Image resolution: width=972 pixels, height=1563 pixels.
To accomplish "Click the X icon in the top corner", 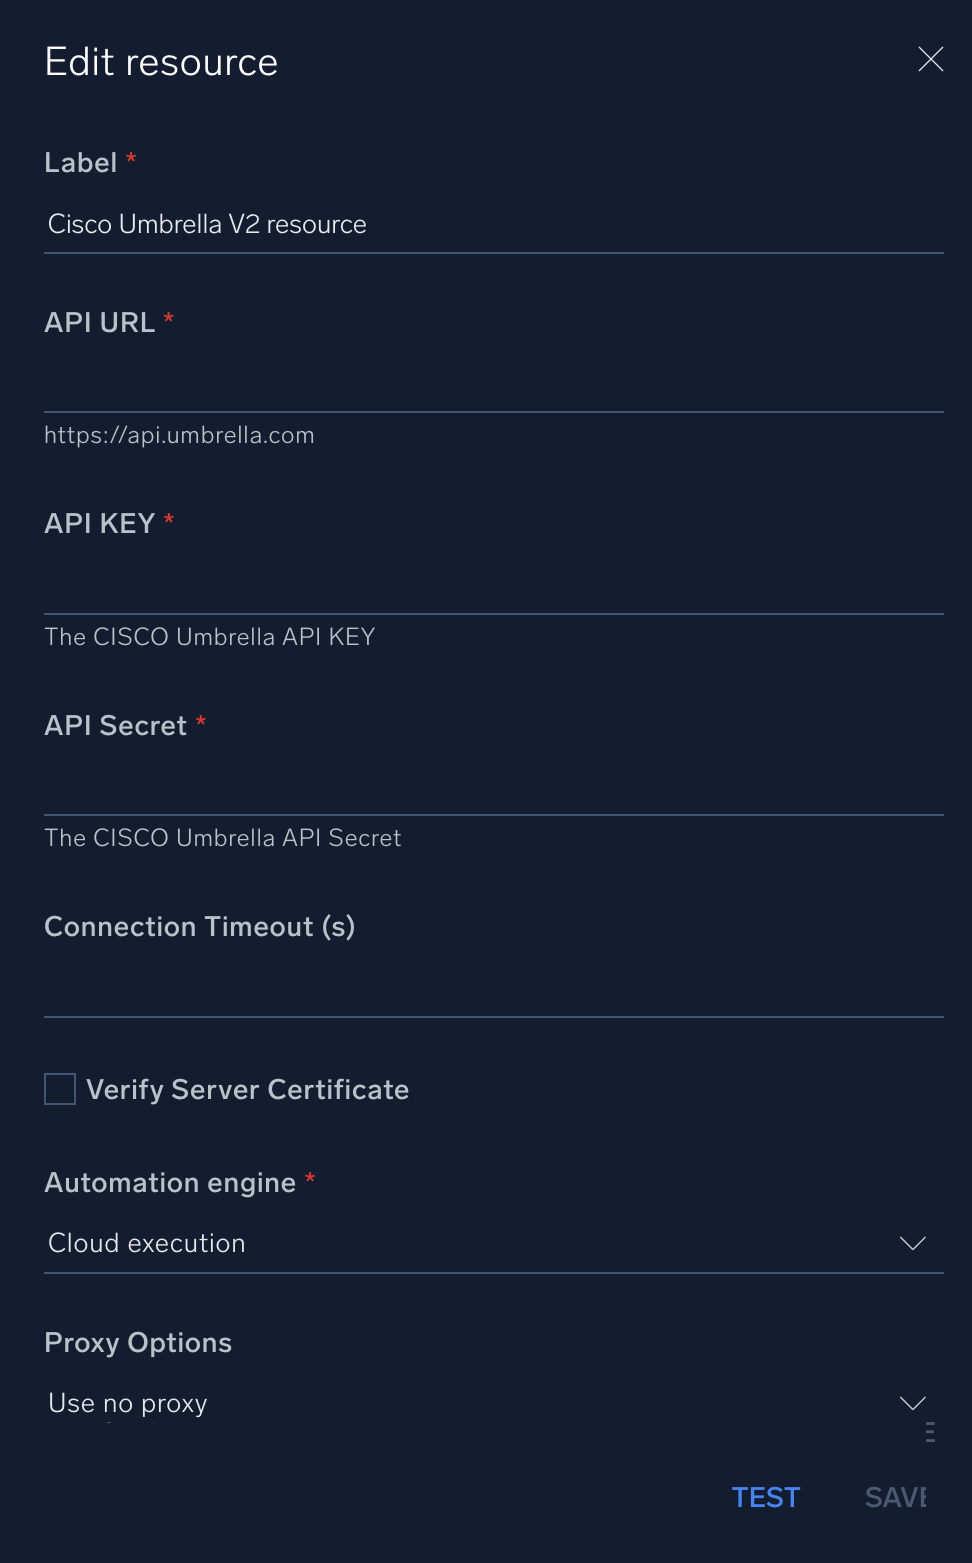I will 930,59.
